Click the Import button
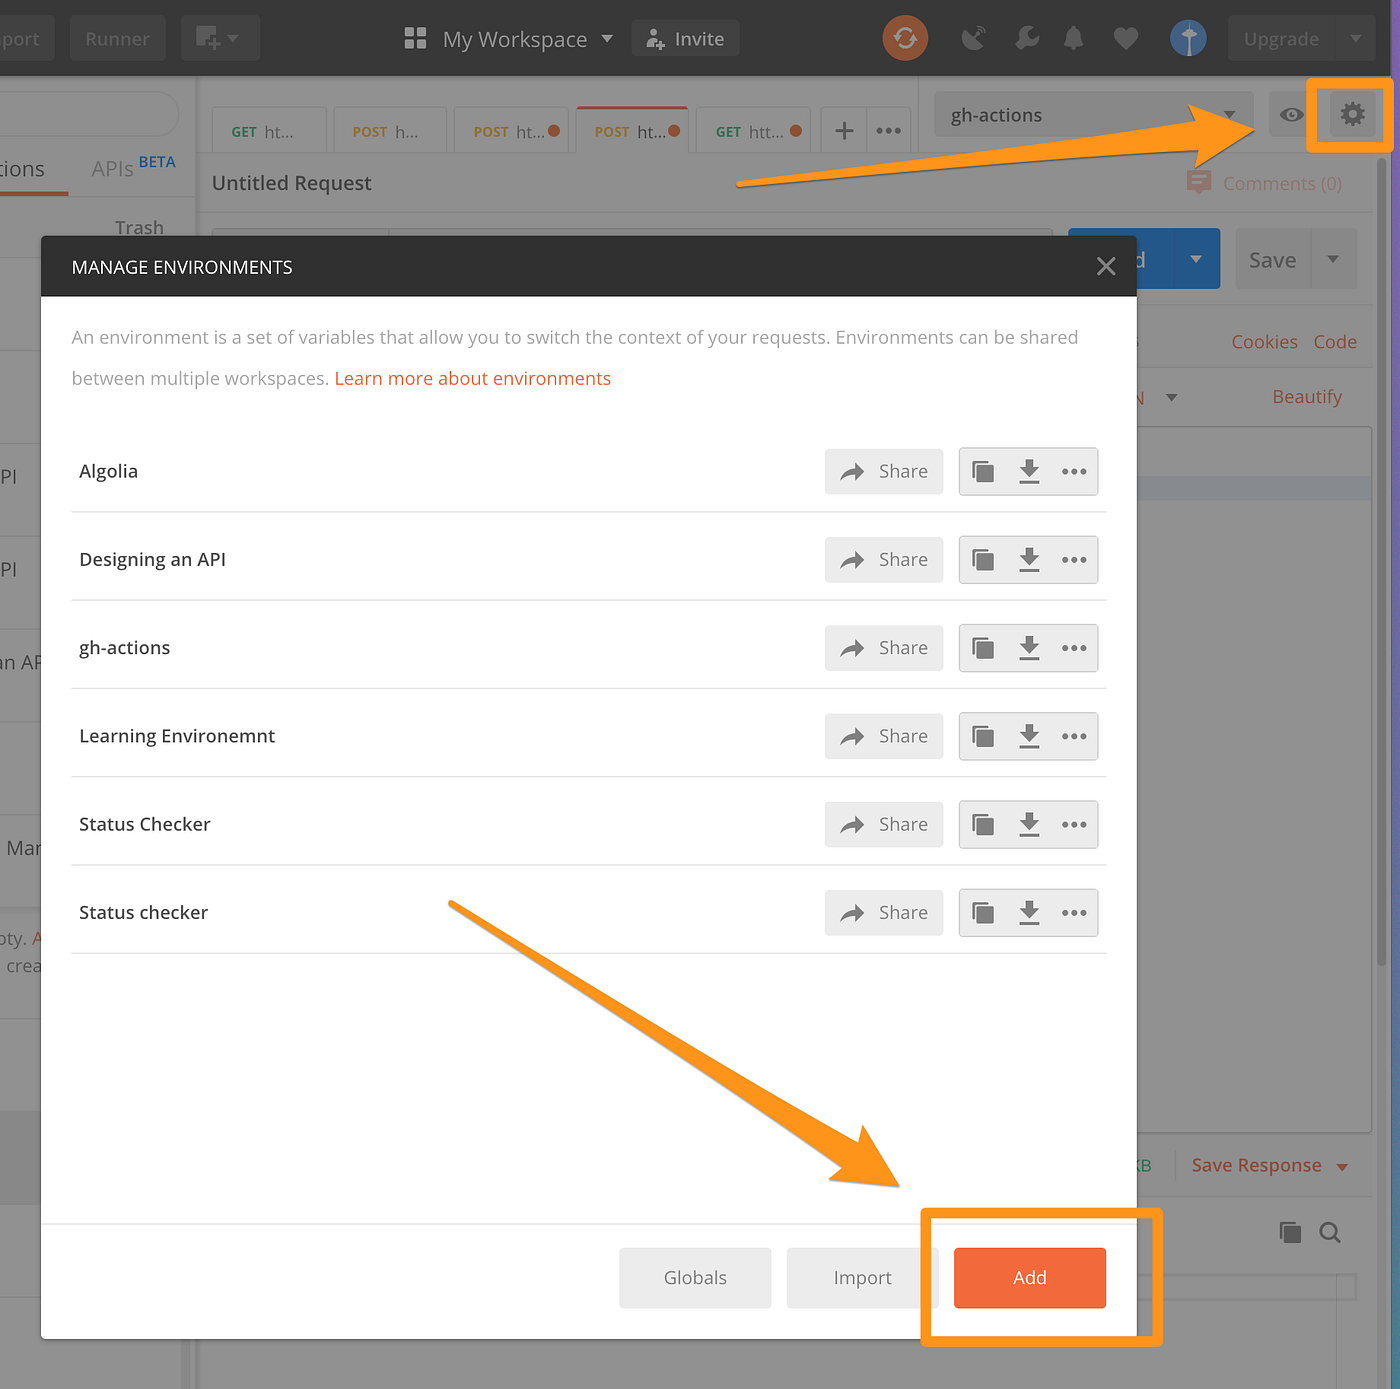Viewport: 1400px width, 1389px height. (862, 1278)
